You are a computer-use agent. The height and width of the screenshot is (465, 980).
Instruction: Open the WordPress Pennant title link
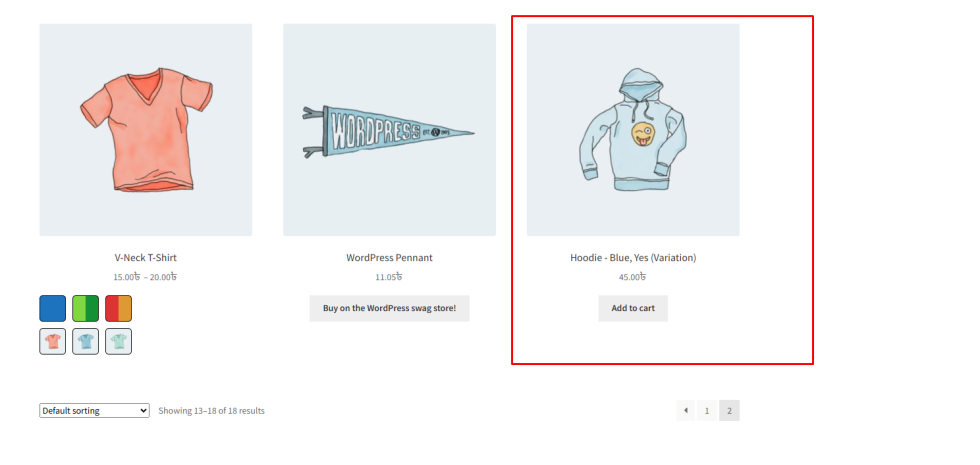389,258
